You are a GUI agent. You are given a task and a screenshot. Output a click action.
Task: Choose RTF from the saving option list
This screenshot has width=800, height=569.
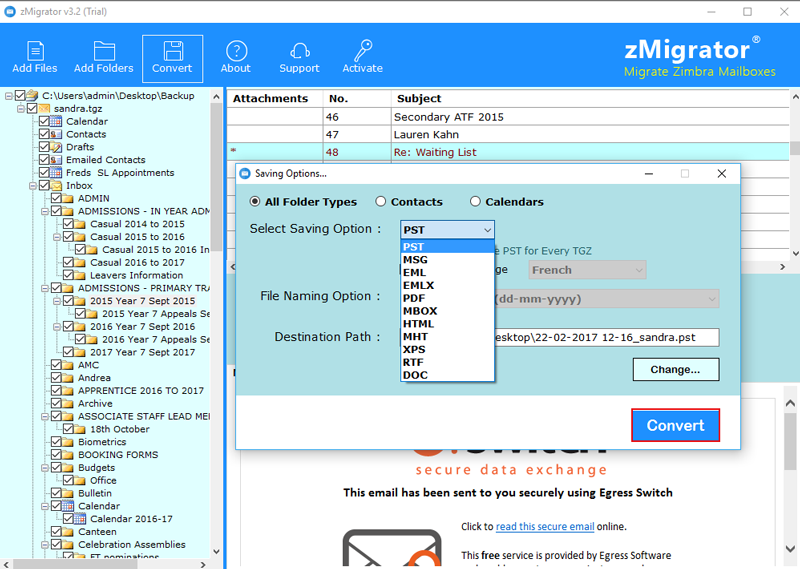(x=447, y=362)
